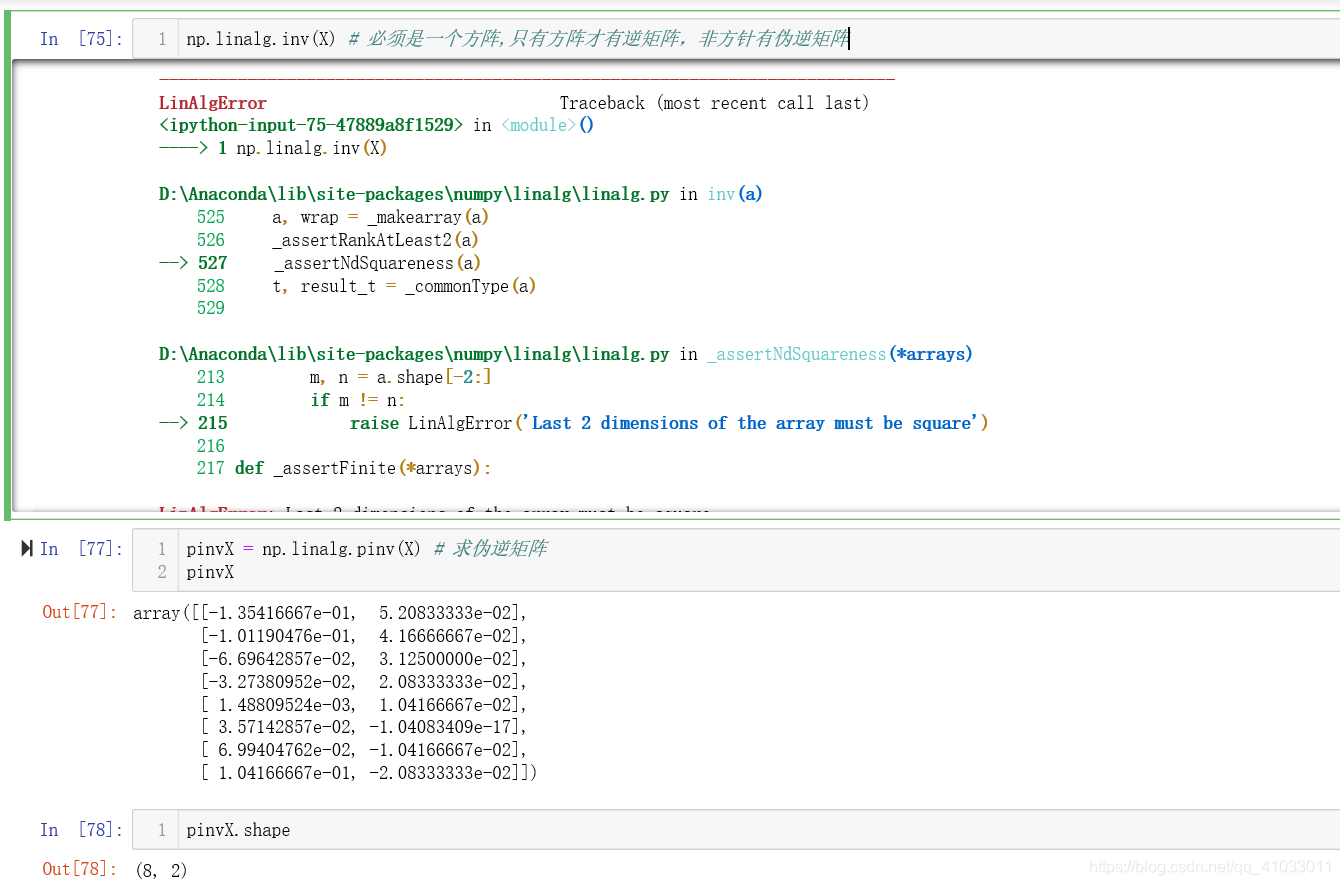Viewport: 1340px width, 885px height.
Task: Click traceback line 214 'if m != n:'
Action: tap(301, 400)
